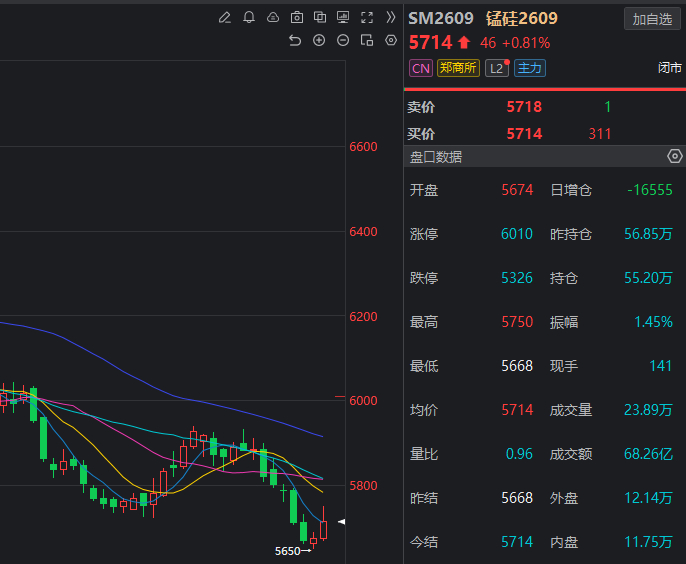This screenshot has height=564, width=686.
Task: Click the cloud save icon
Action: point(273,18)
